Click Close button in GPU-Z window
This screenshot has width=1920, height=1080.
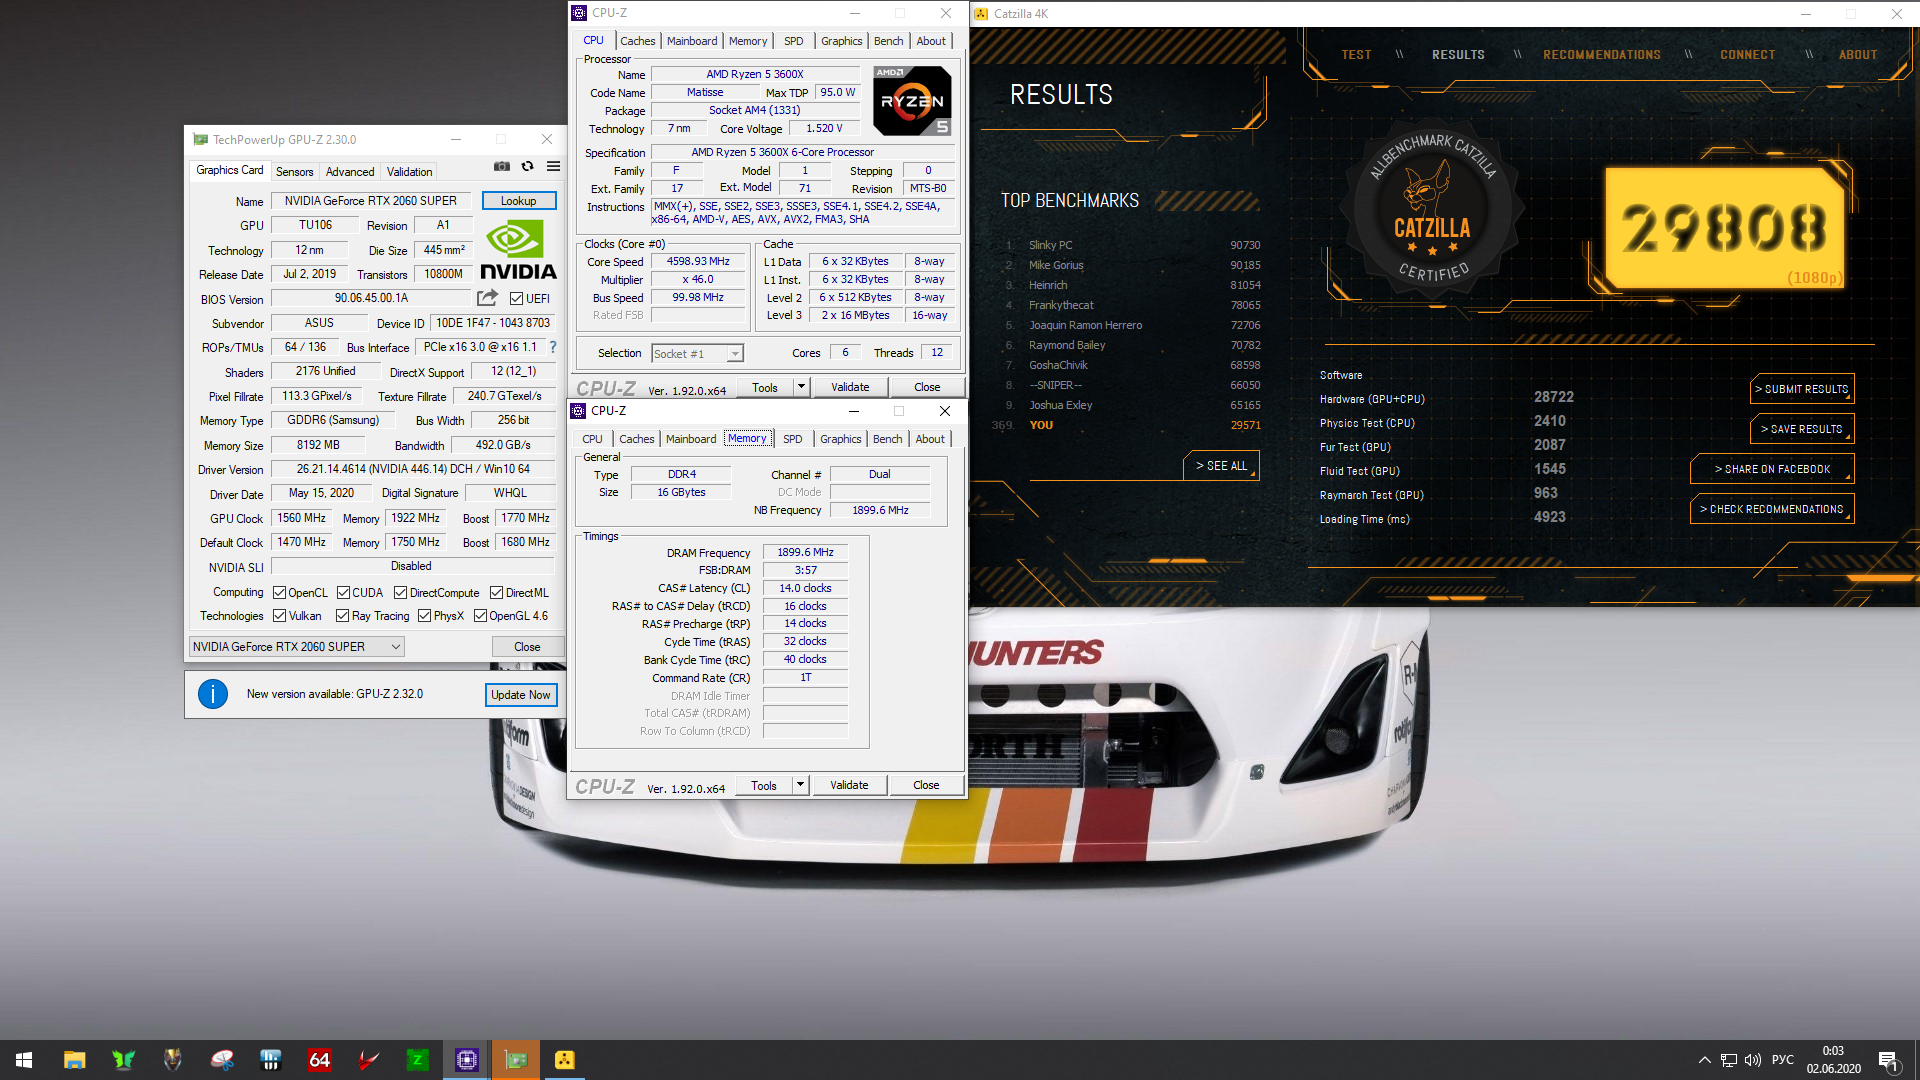tap(527, 647)
